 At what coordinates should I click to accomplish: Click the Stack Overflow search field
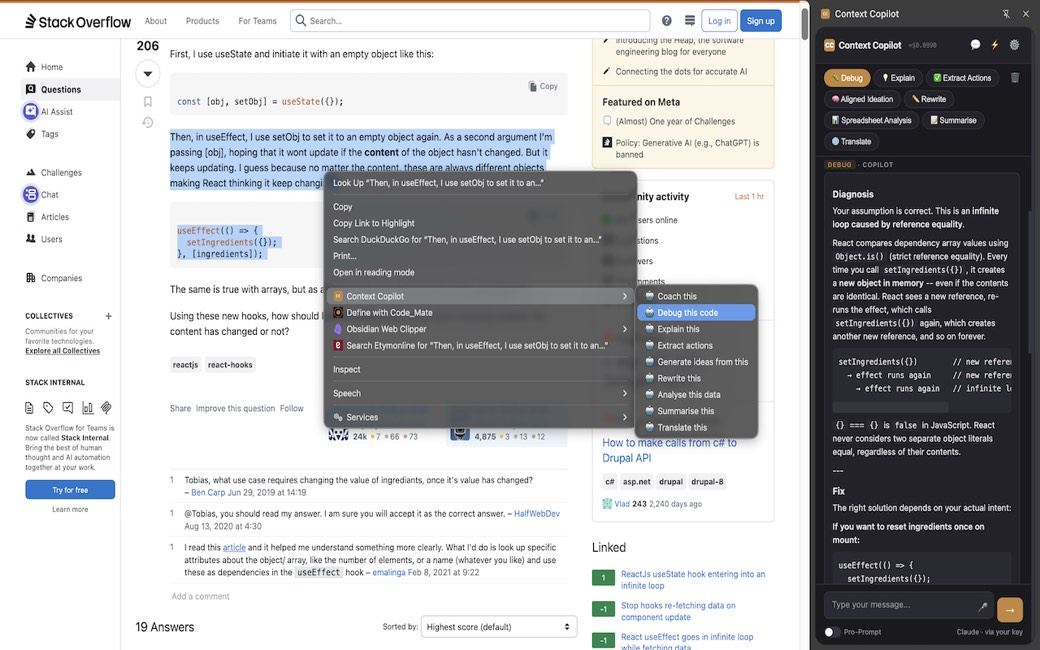point(470,21)
